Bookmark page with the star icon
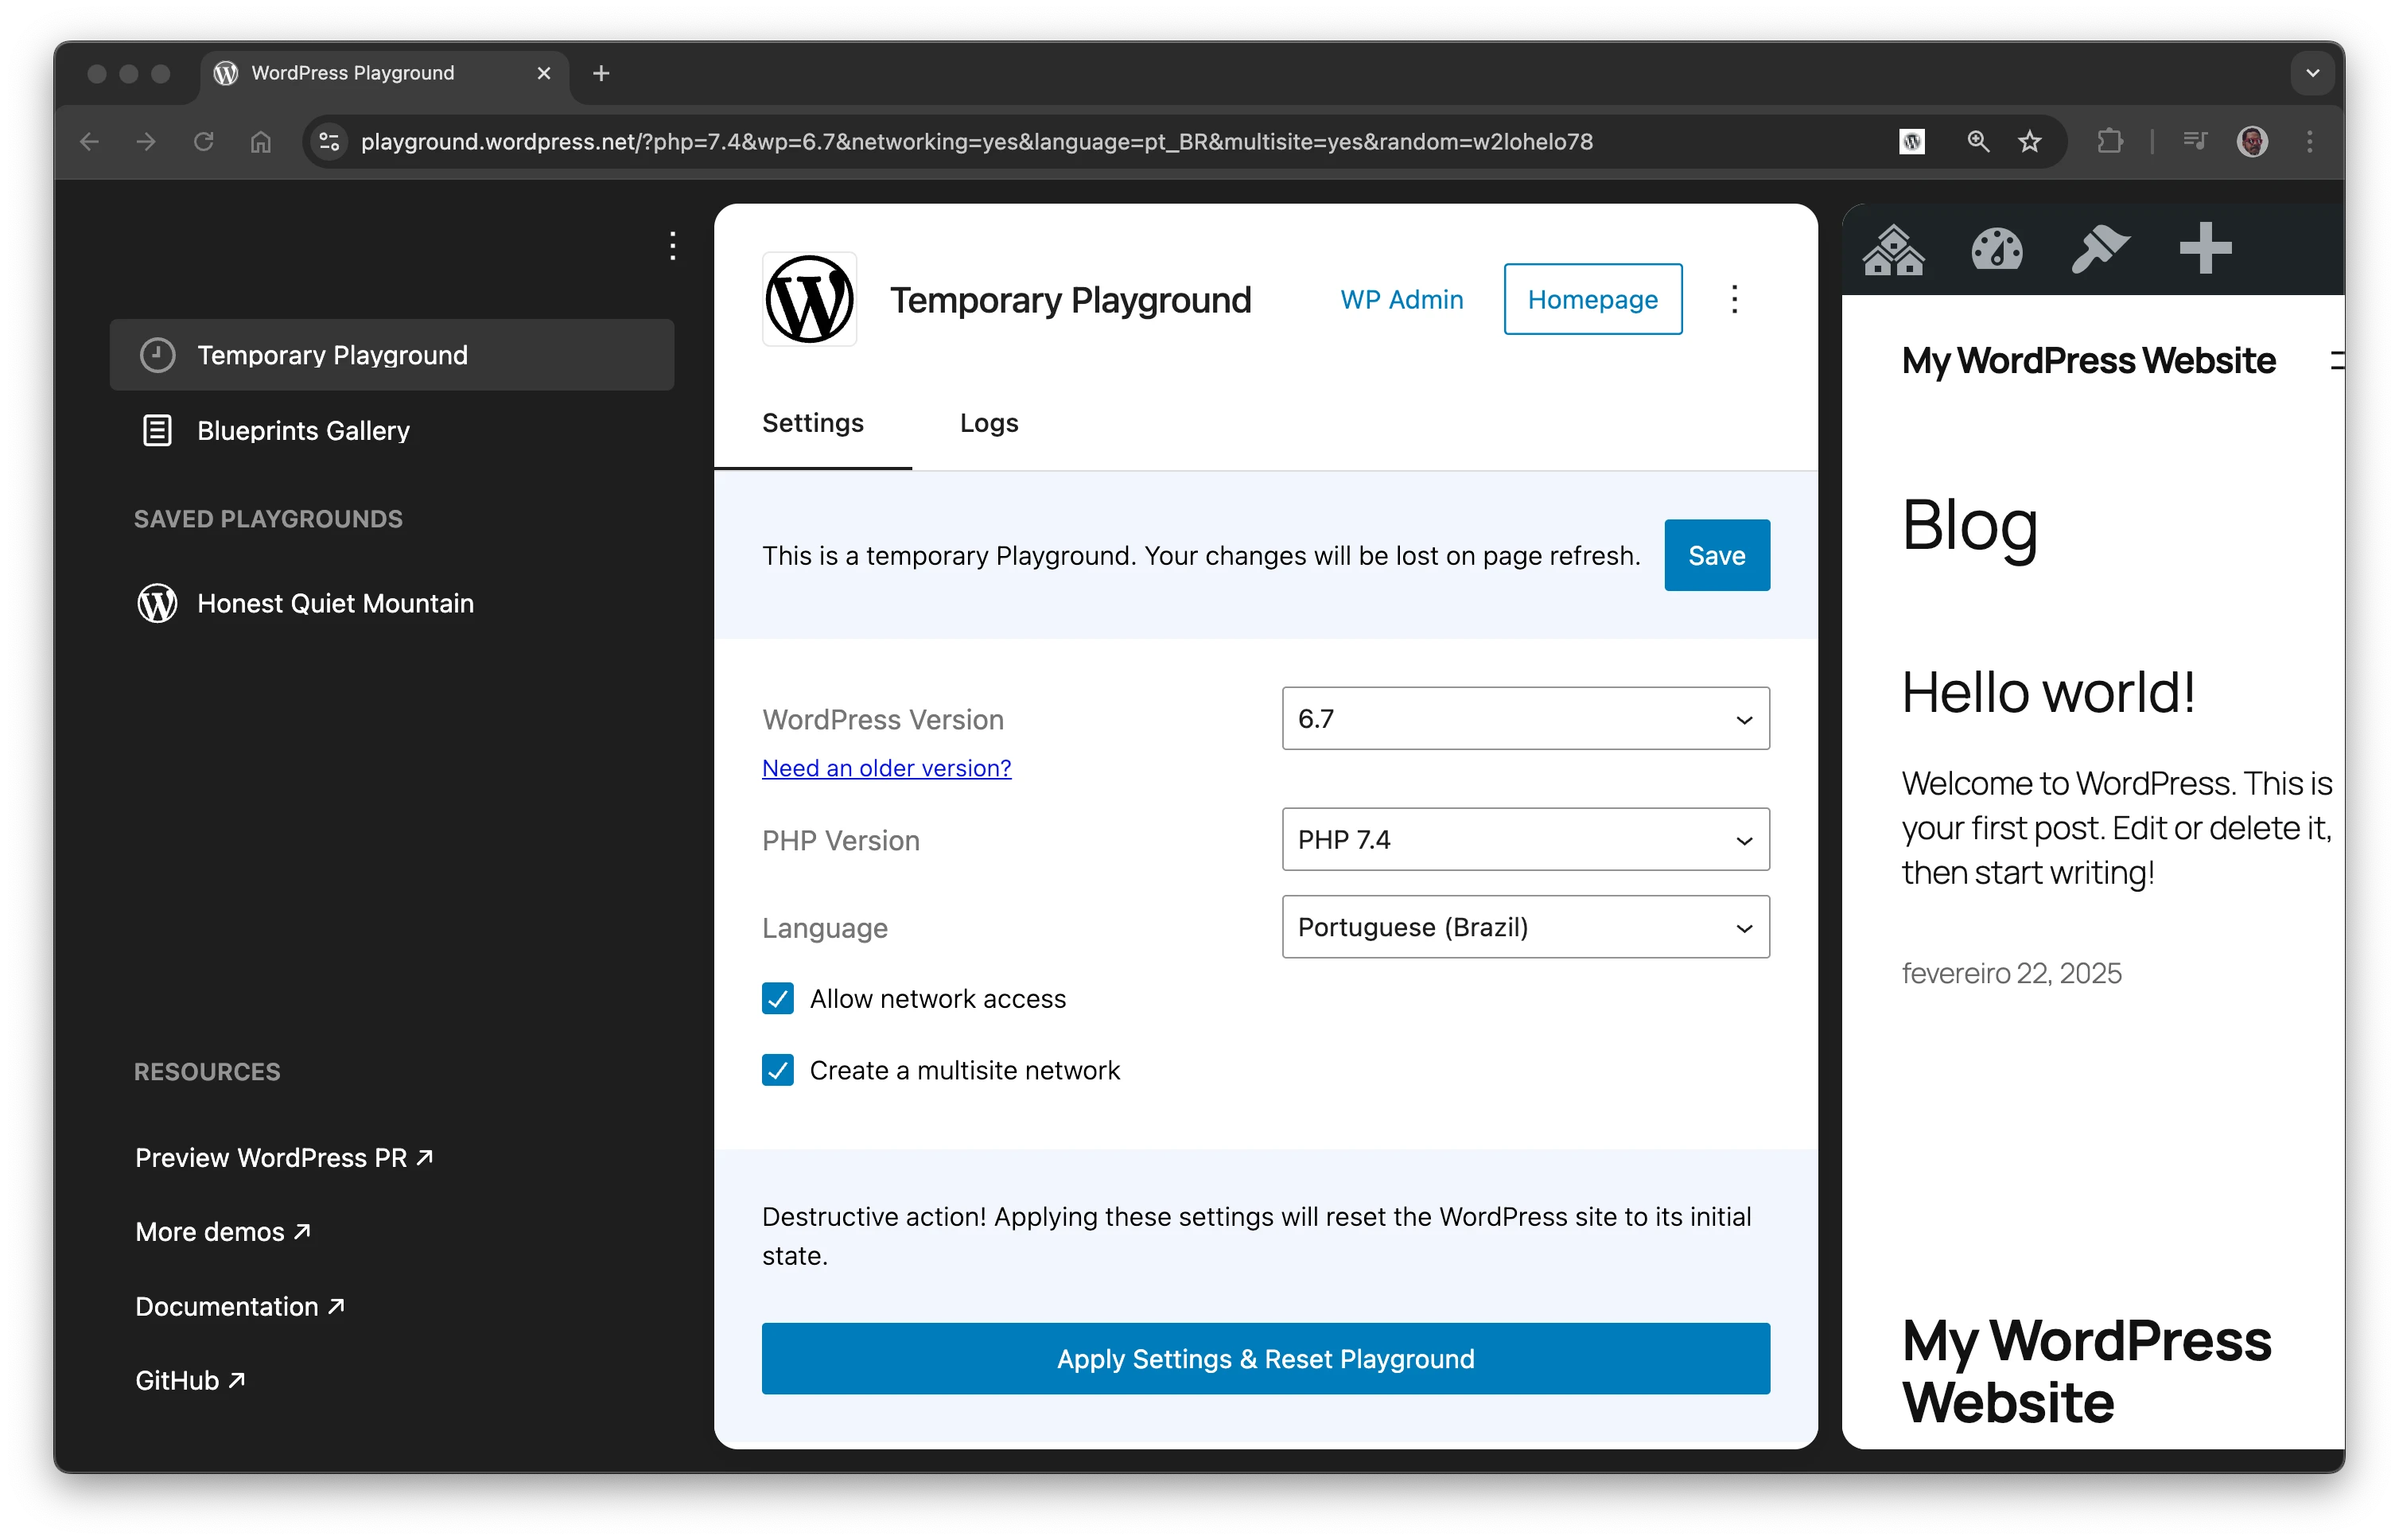2399x1540 pixels. point(2029,142)
